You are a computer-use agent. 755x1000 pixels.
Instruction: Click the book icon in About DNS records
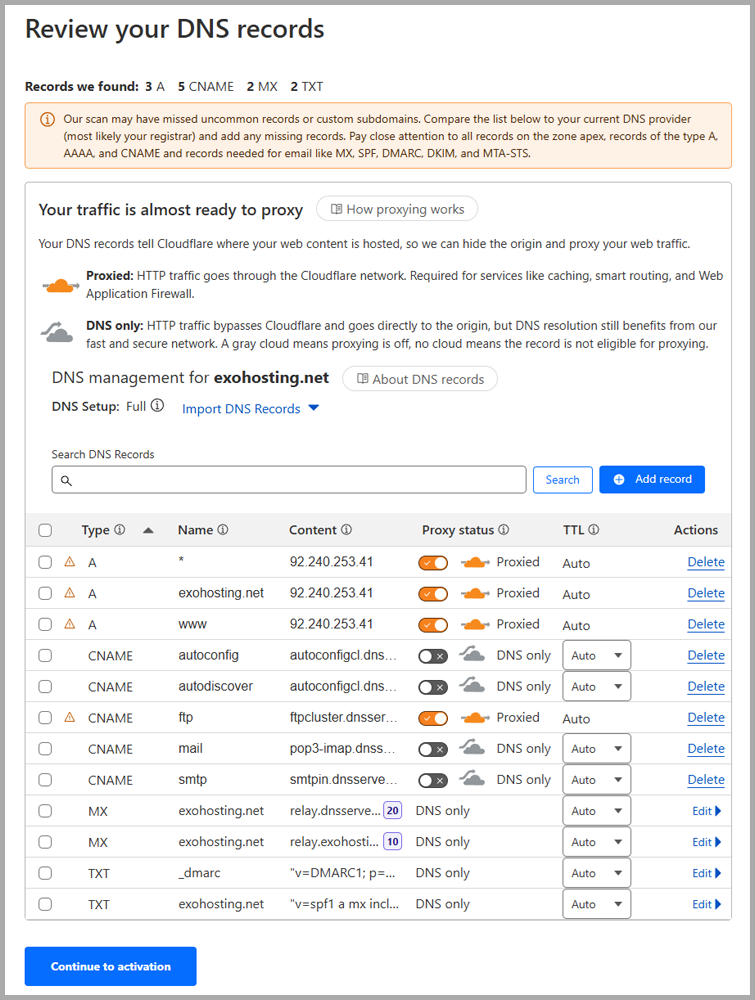362,379
